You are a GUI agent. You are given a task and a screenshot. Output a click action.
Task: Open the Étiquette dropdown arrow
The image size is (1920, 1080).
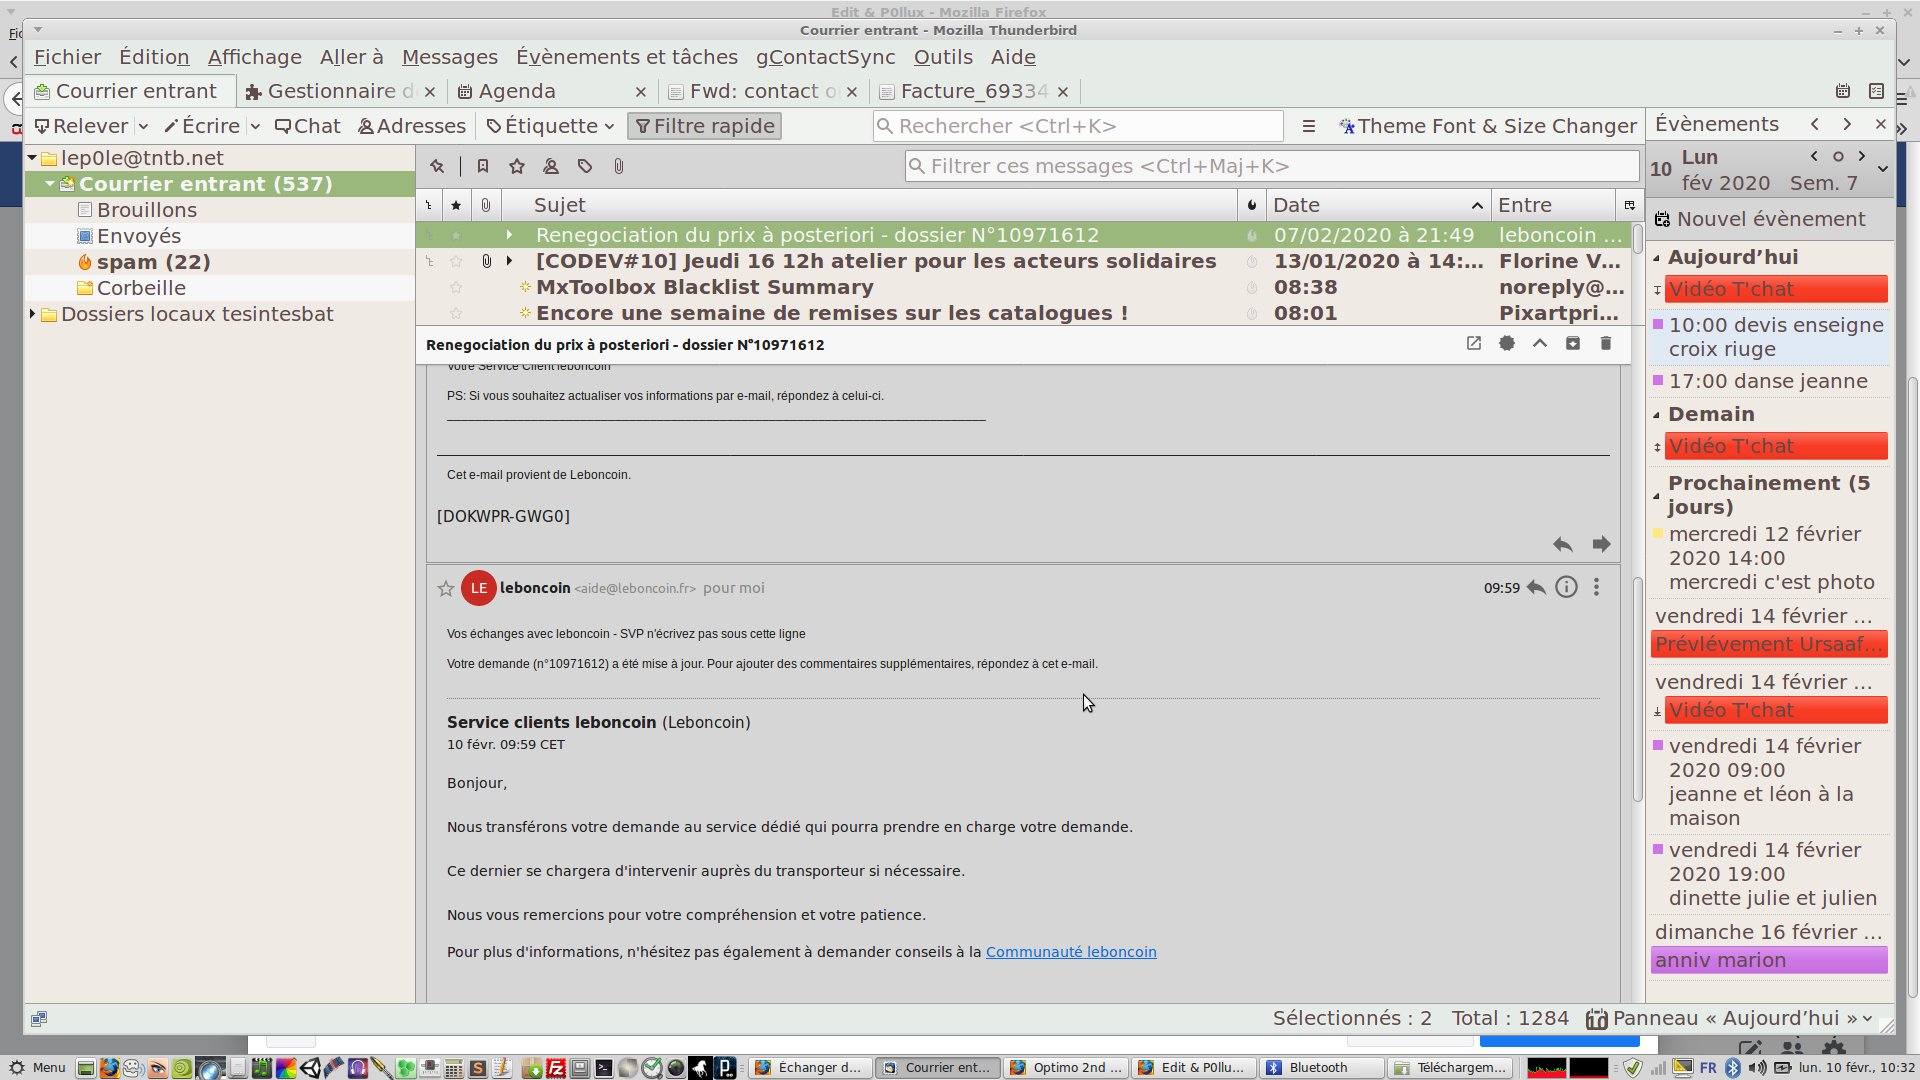[609, 127]
